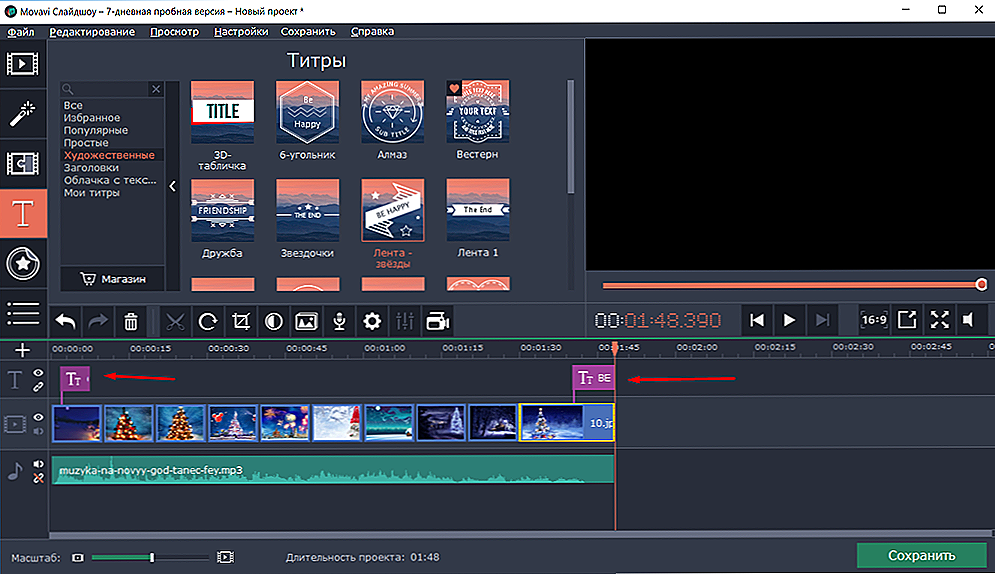The width and height of the screenshot is (995, 574).
Task: Click the green Сохранить button
Action: coord(921,556)
